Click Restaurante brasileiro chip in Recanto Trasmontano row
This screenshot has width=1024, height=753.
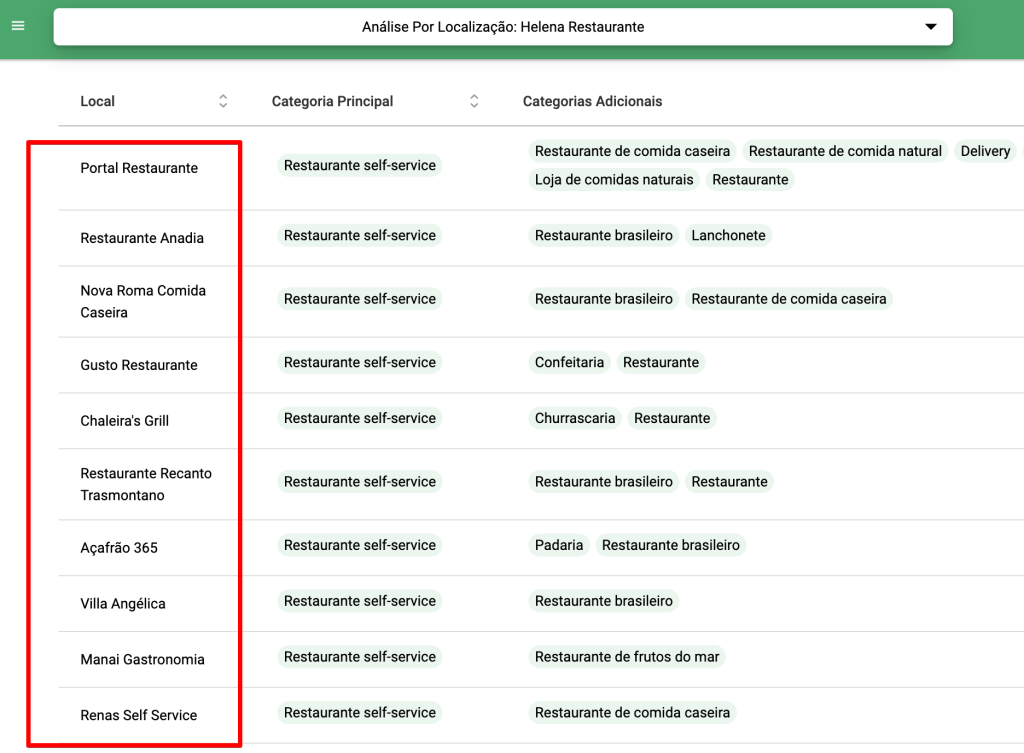(x=603, y=481)
